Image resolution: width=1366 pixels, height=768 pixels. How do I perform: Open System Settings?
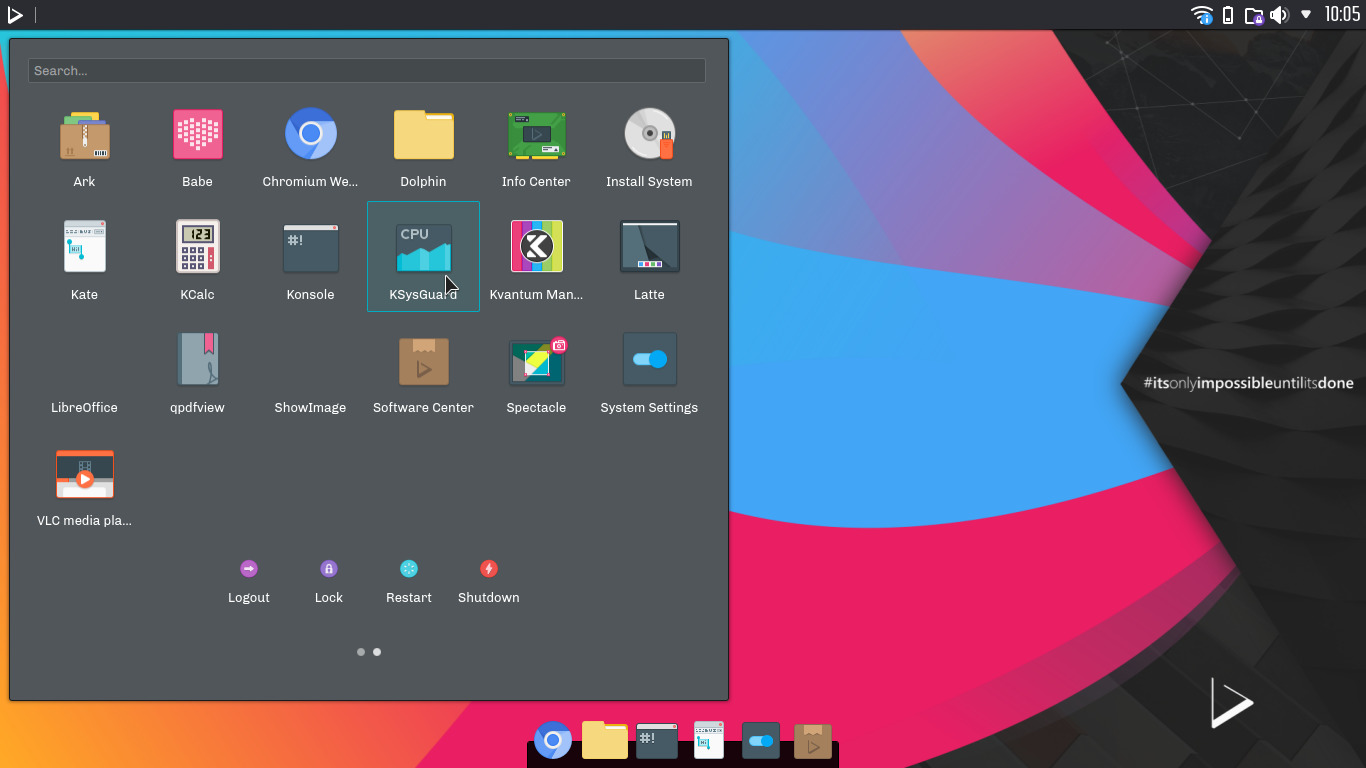[x=649, y=360]
